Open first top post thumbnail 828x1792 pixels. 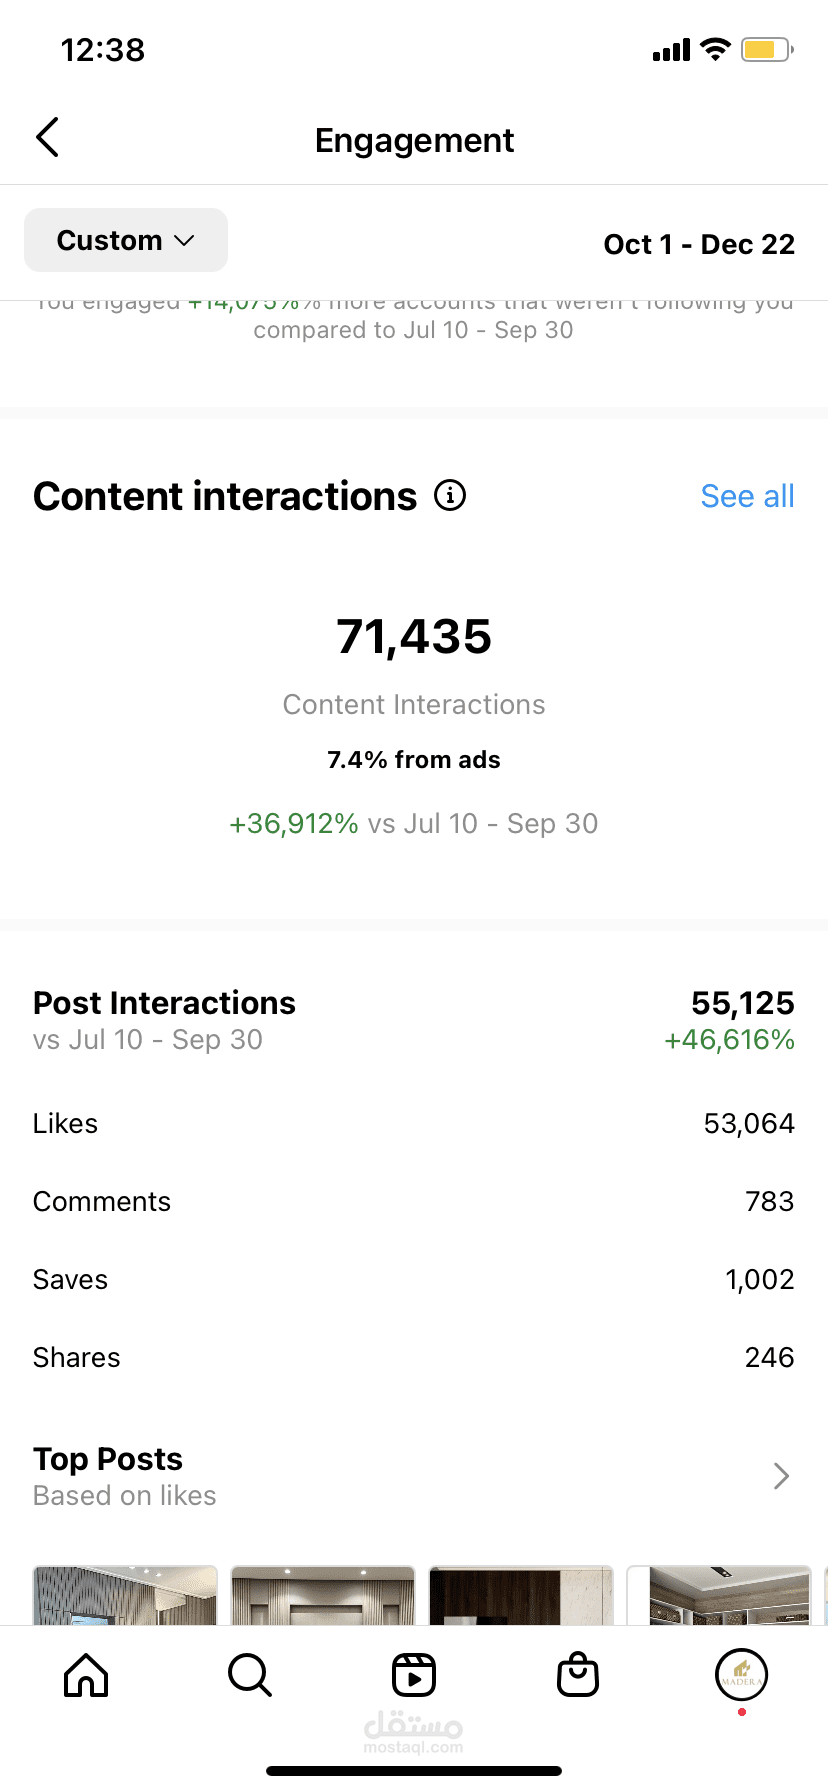click(x=125, y=1596)
